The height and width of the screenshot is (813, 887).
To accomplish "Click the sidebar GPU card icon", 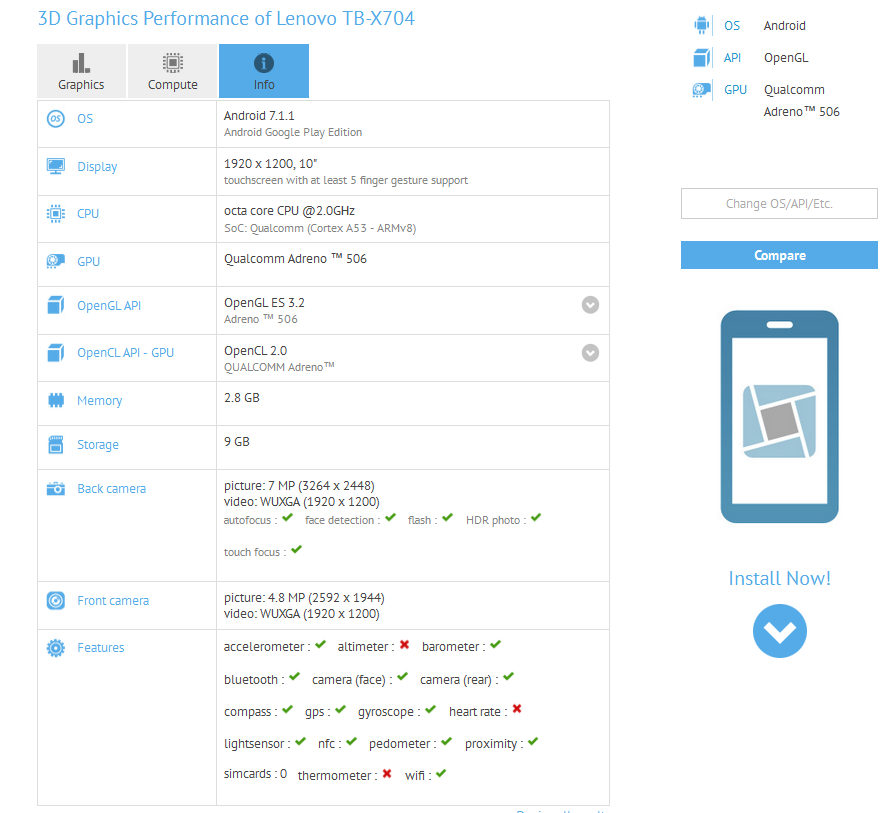I will [x=701, y=90].
